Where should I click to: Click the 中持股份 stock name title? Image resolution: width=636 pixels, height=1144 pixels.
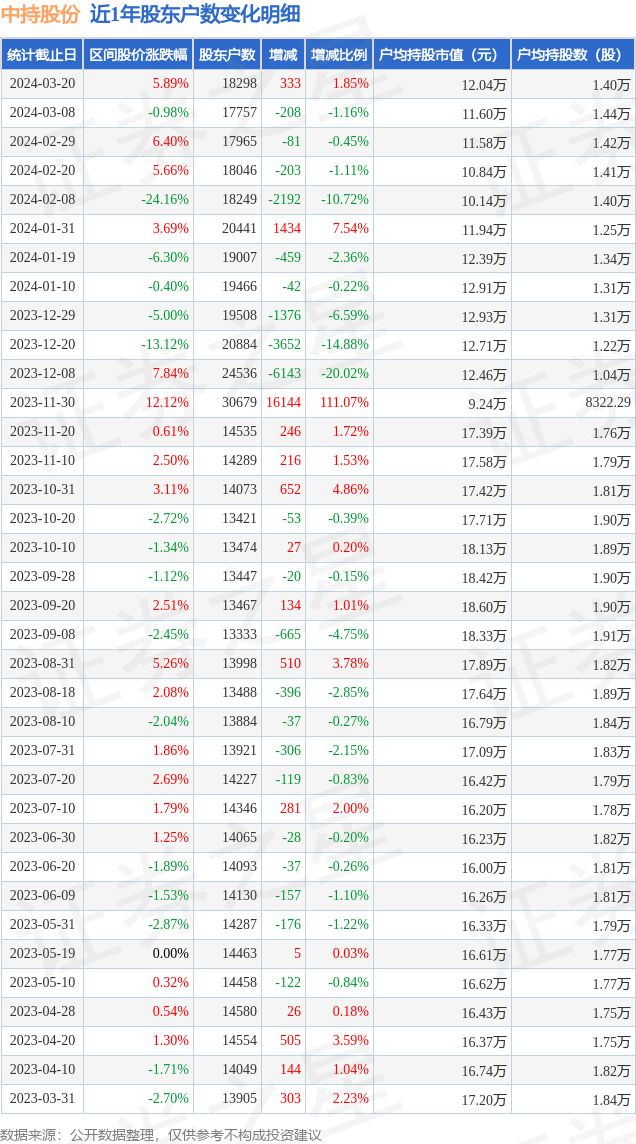click(40, 14)
